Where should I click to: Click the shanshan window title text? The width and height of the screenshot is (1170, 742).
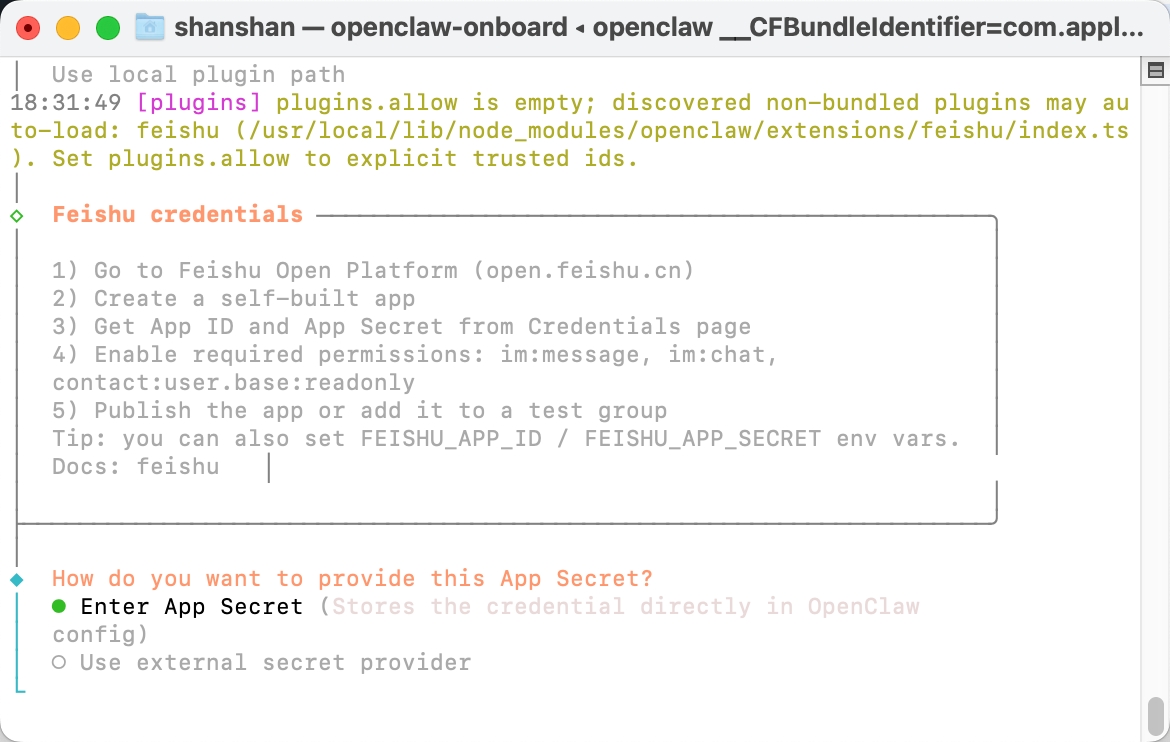tap(235, 27)
